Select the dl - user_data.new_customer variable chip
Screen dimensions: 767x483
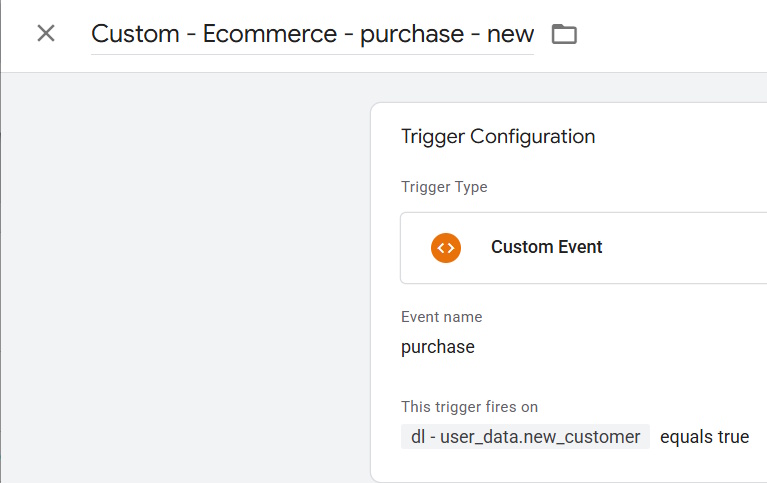tap(525, 437)
